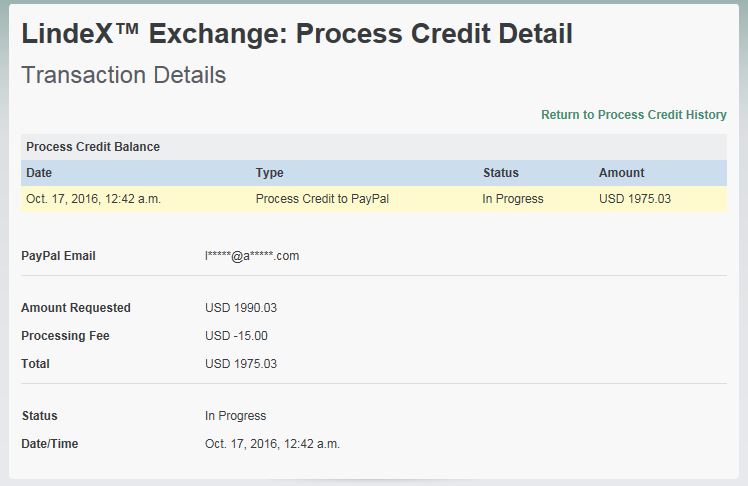Click the LindeX Exchange page heading
Screen dimensions: 748x486
point(297,33)
